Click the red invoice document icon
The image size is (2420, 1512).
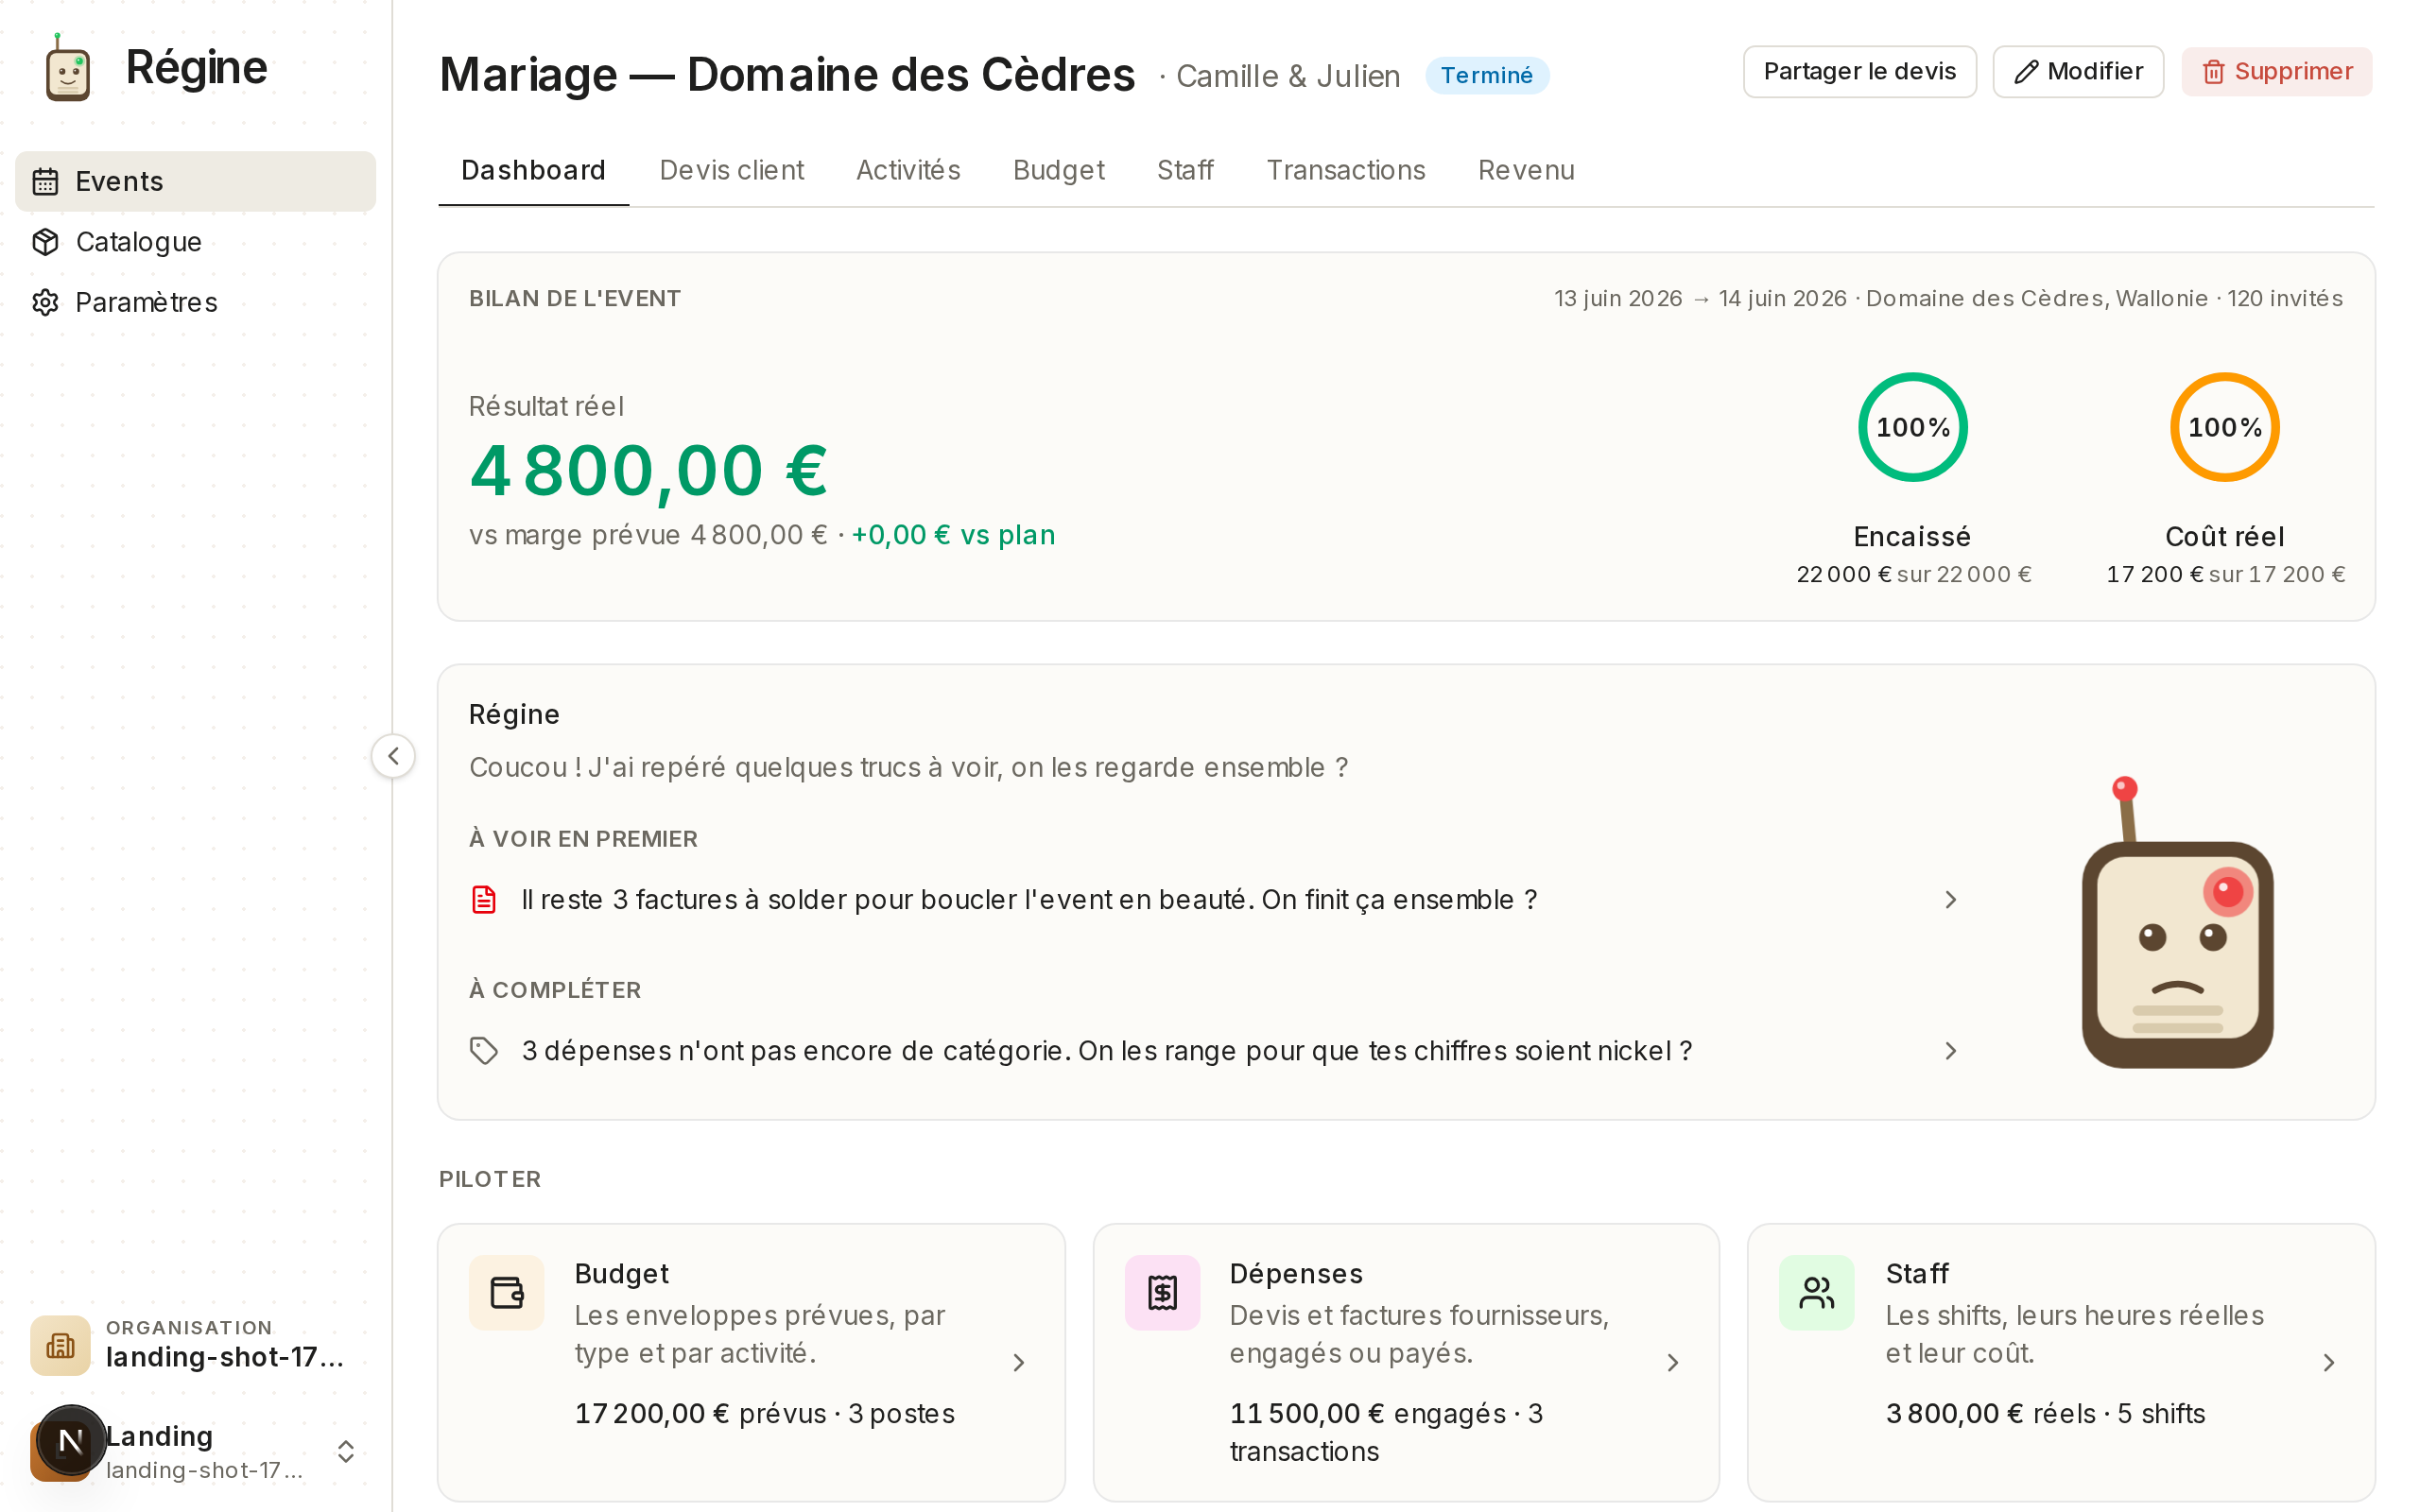click(484, 899)
